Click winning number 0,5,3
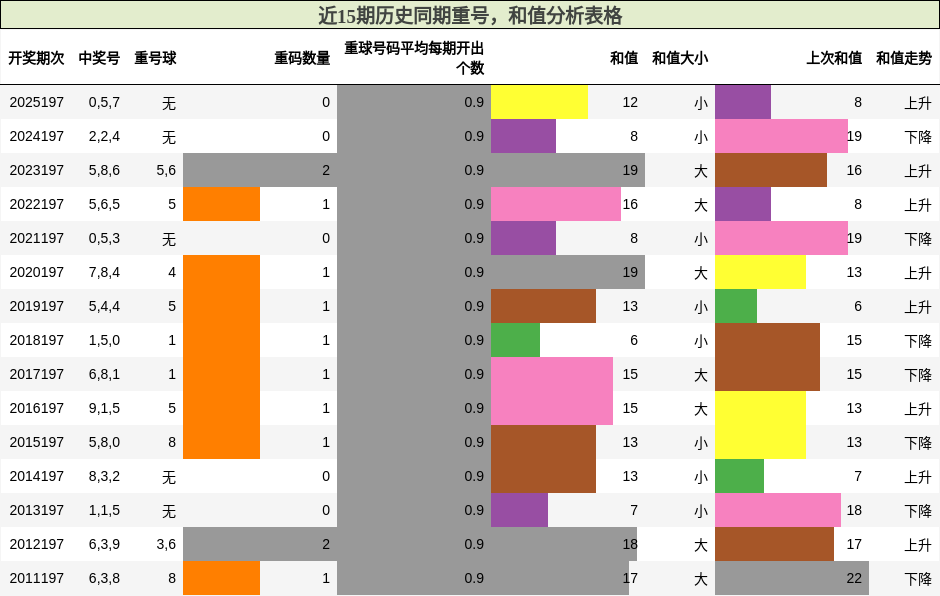 pyautogui.click(x=104, y=239)
